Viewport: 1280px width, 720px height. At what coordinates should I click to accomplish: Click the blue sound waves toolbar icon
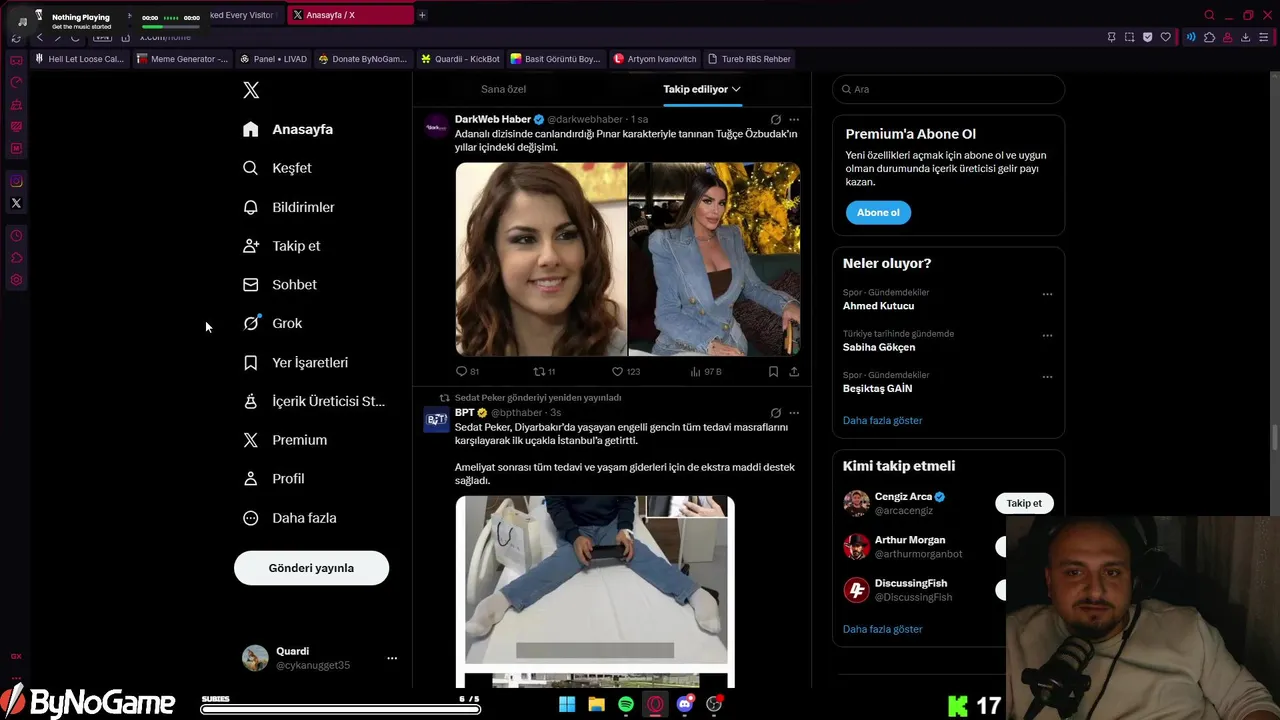pyautogui.click(x=1190, y=37)
